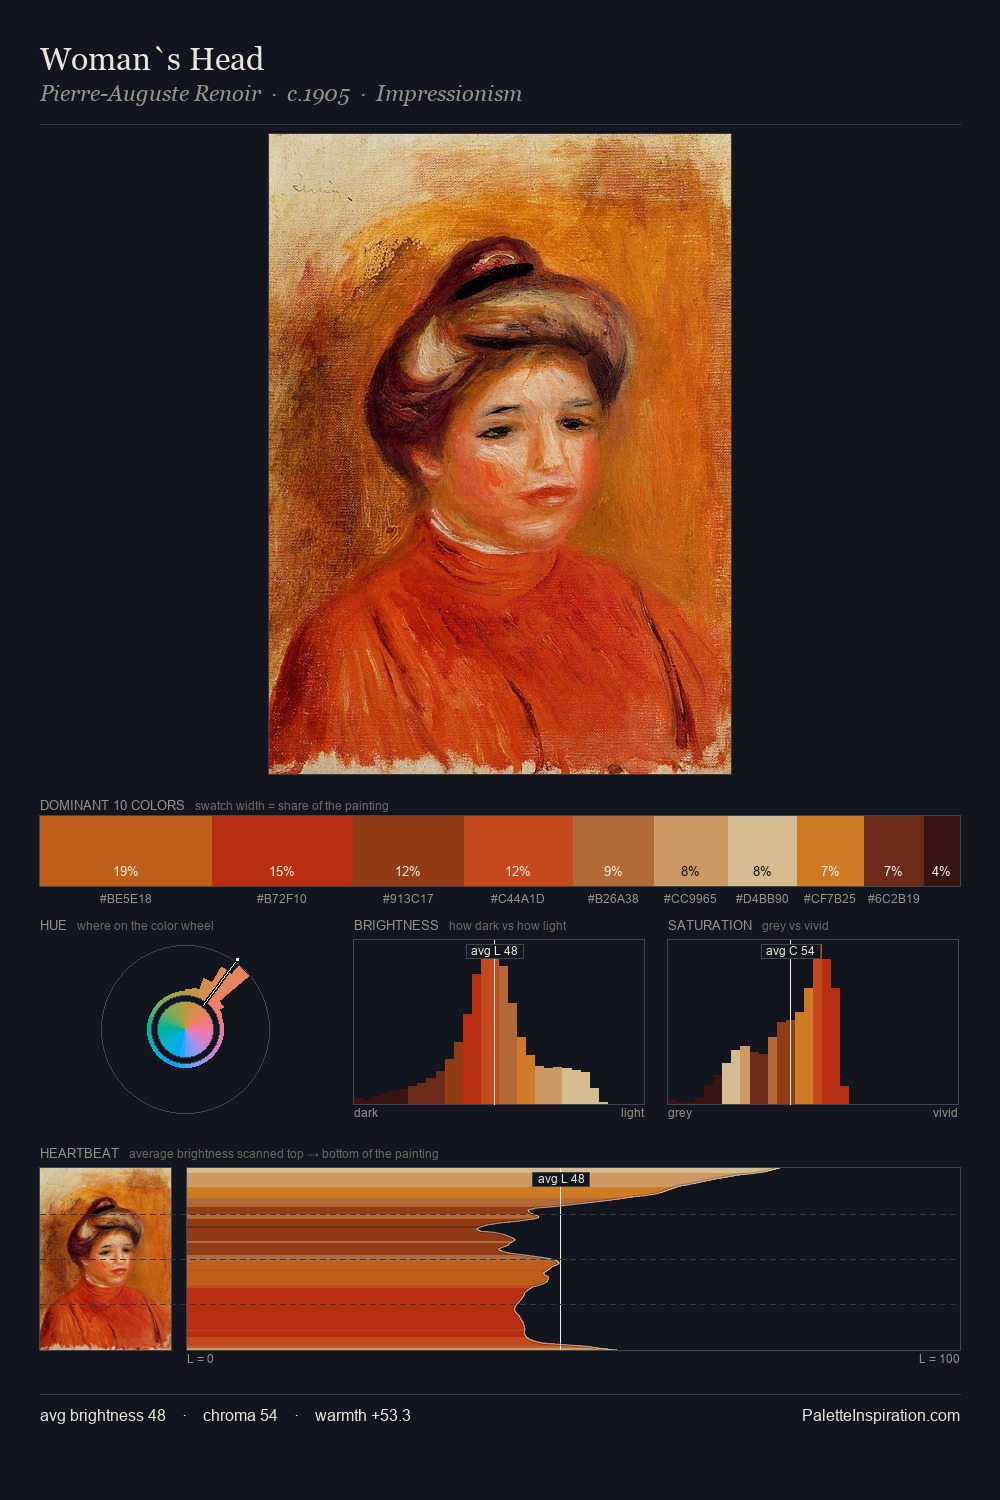Screen dimensions: 1000x1500
Task: Click 'how dark vs how light' caption
Action: click(x=508, y=926)
